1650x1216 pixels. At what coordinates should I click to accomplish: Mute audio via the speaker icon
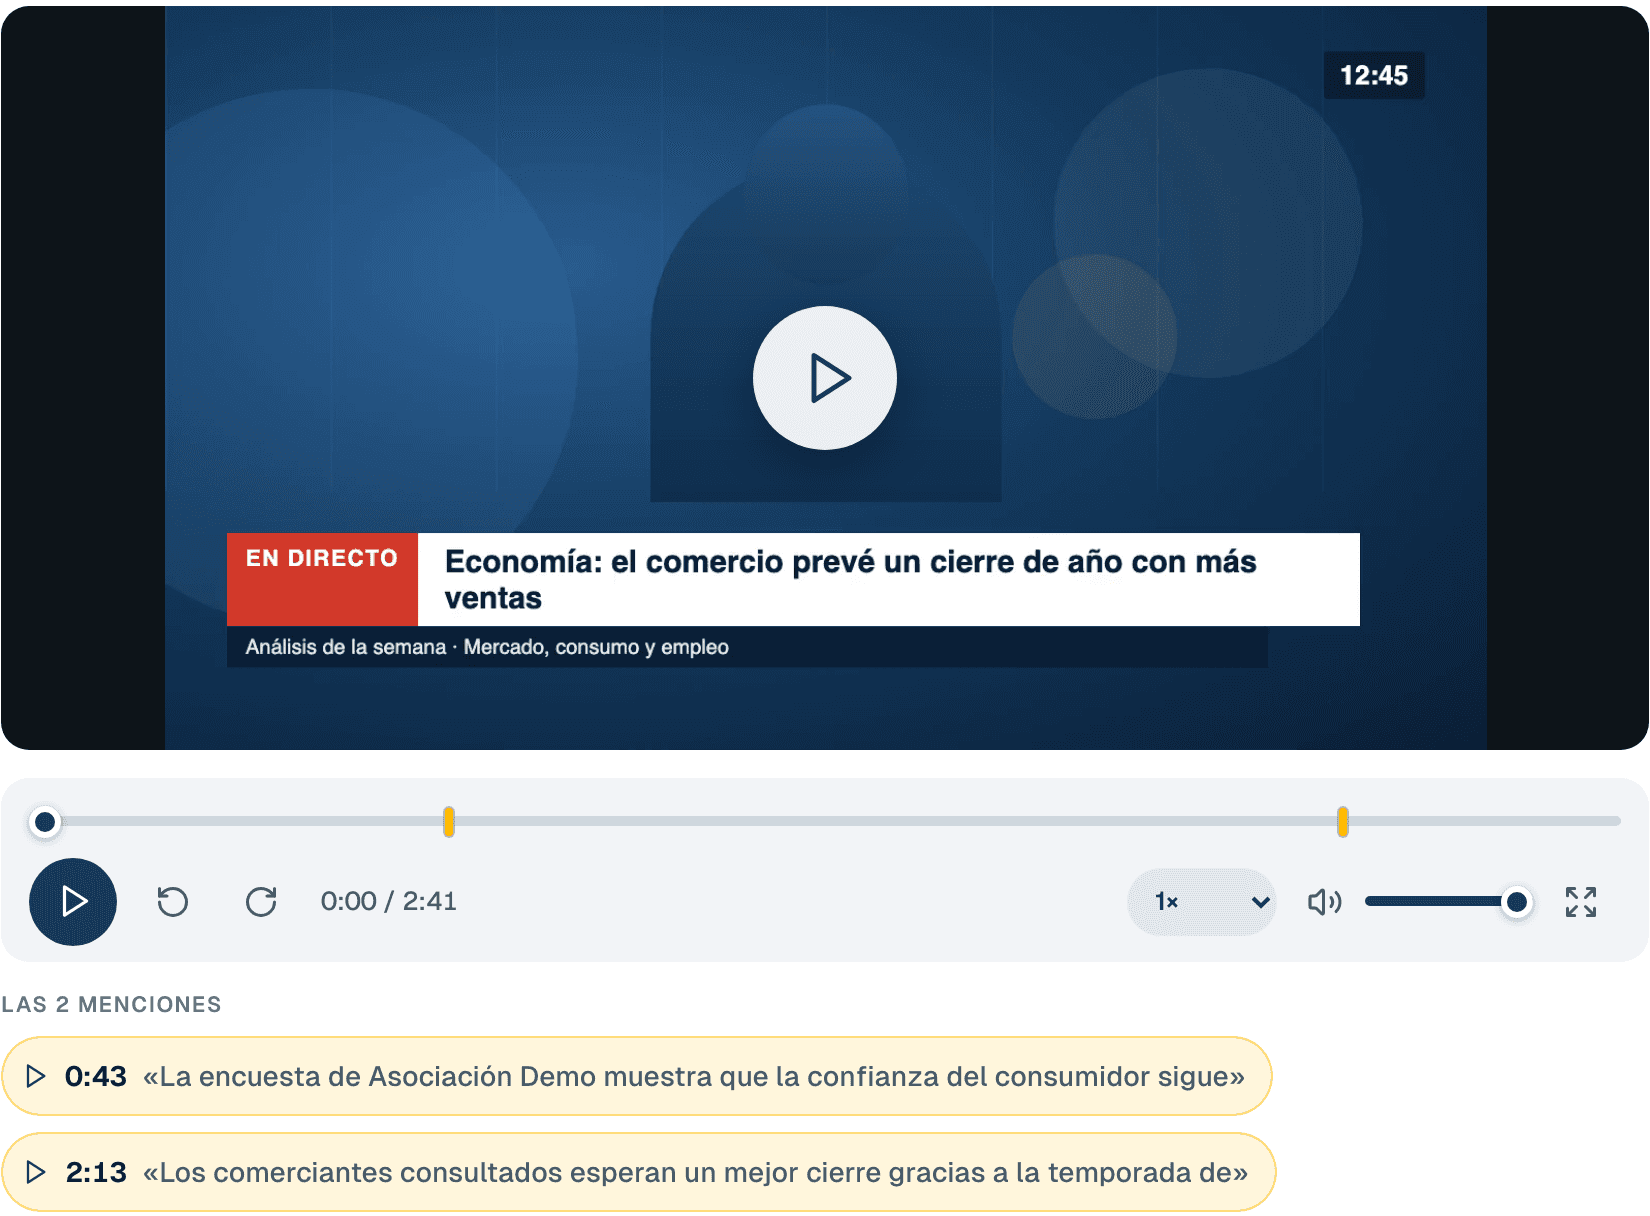(1324, 902)
